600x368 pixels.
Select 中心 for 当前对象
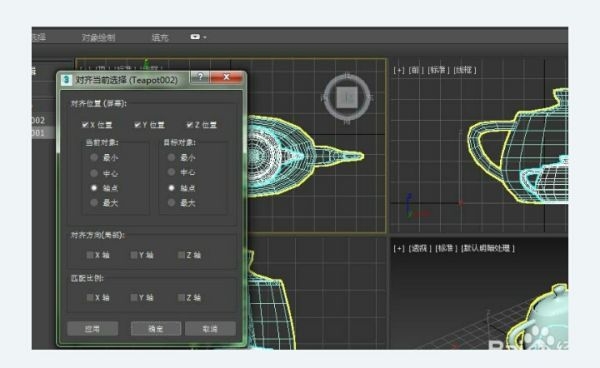(x=94, y=173)
